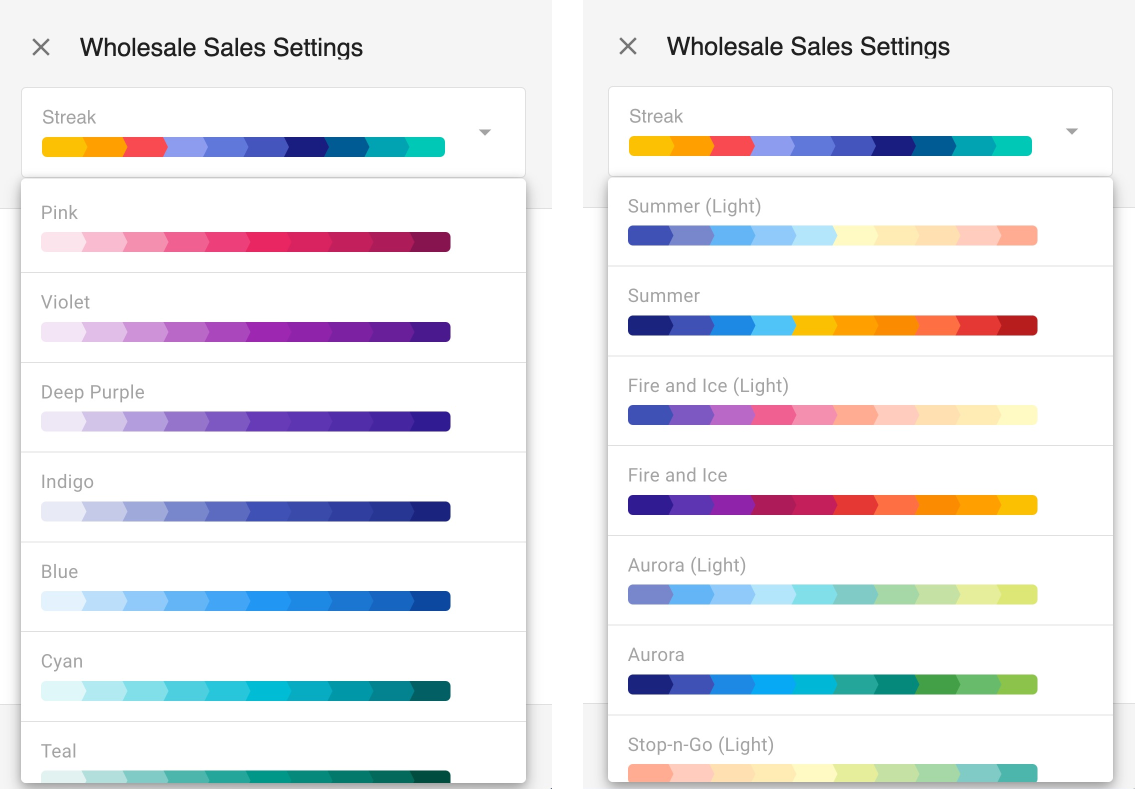Screen dimensions: 1135x789
Task: Click the left Streak color strip
Action: 243,147
